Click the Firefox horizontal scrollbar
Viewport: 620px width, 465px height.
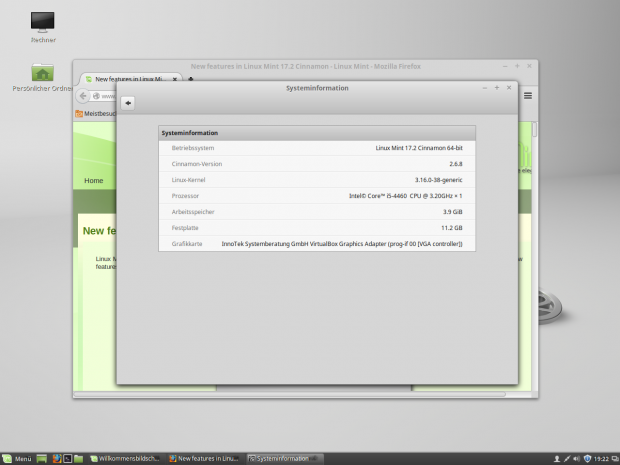pyautogui.click(x=289, y=394)
